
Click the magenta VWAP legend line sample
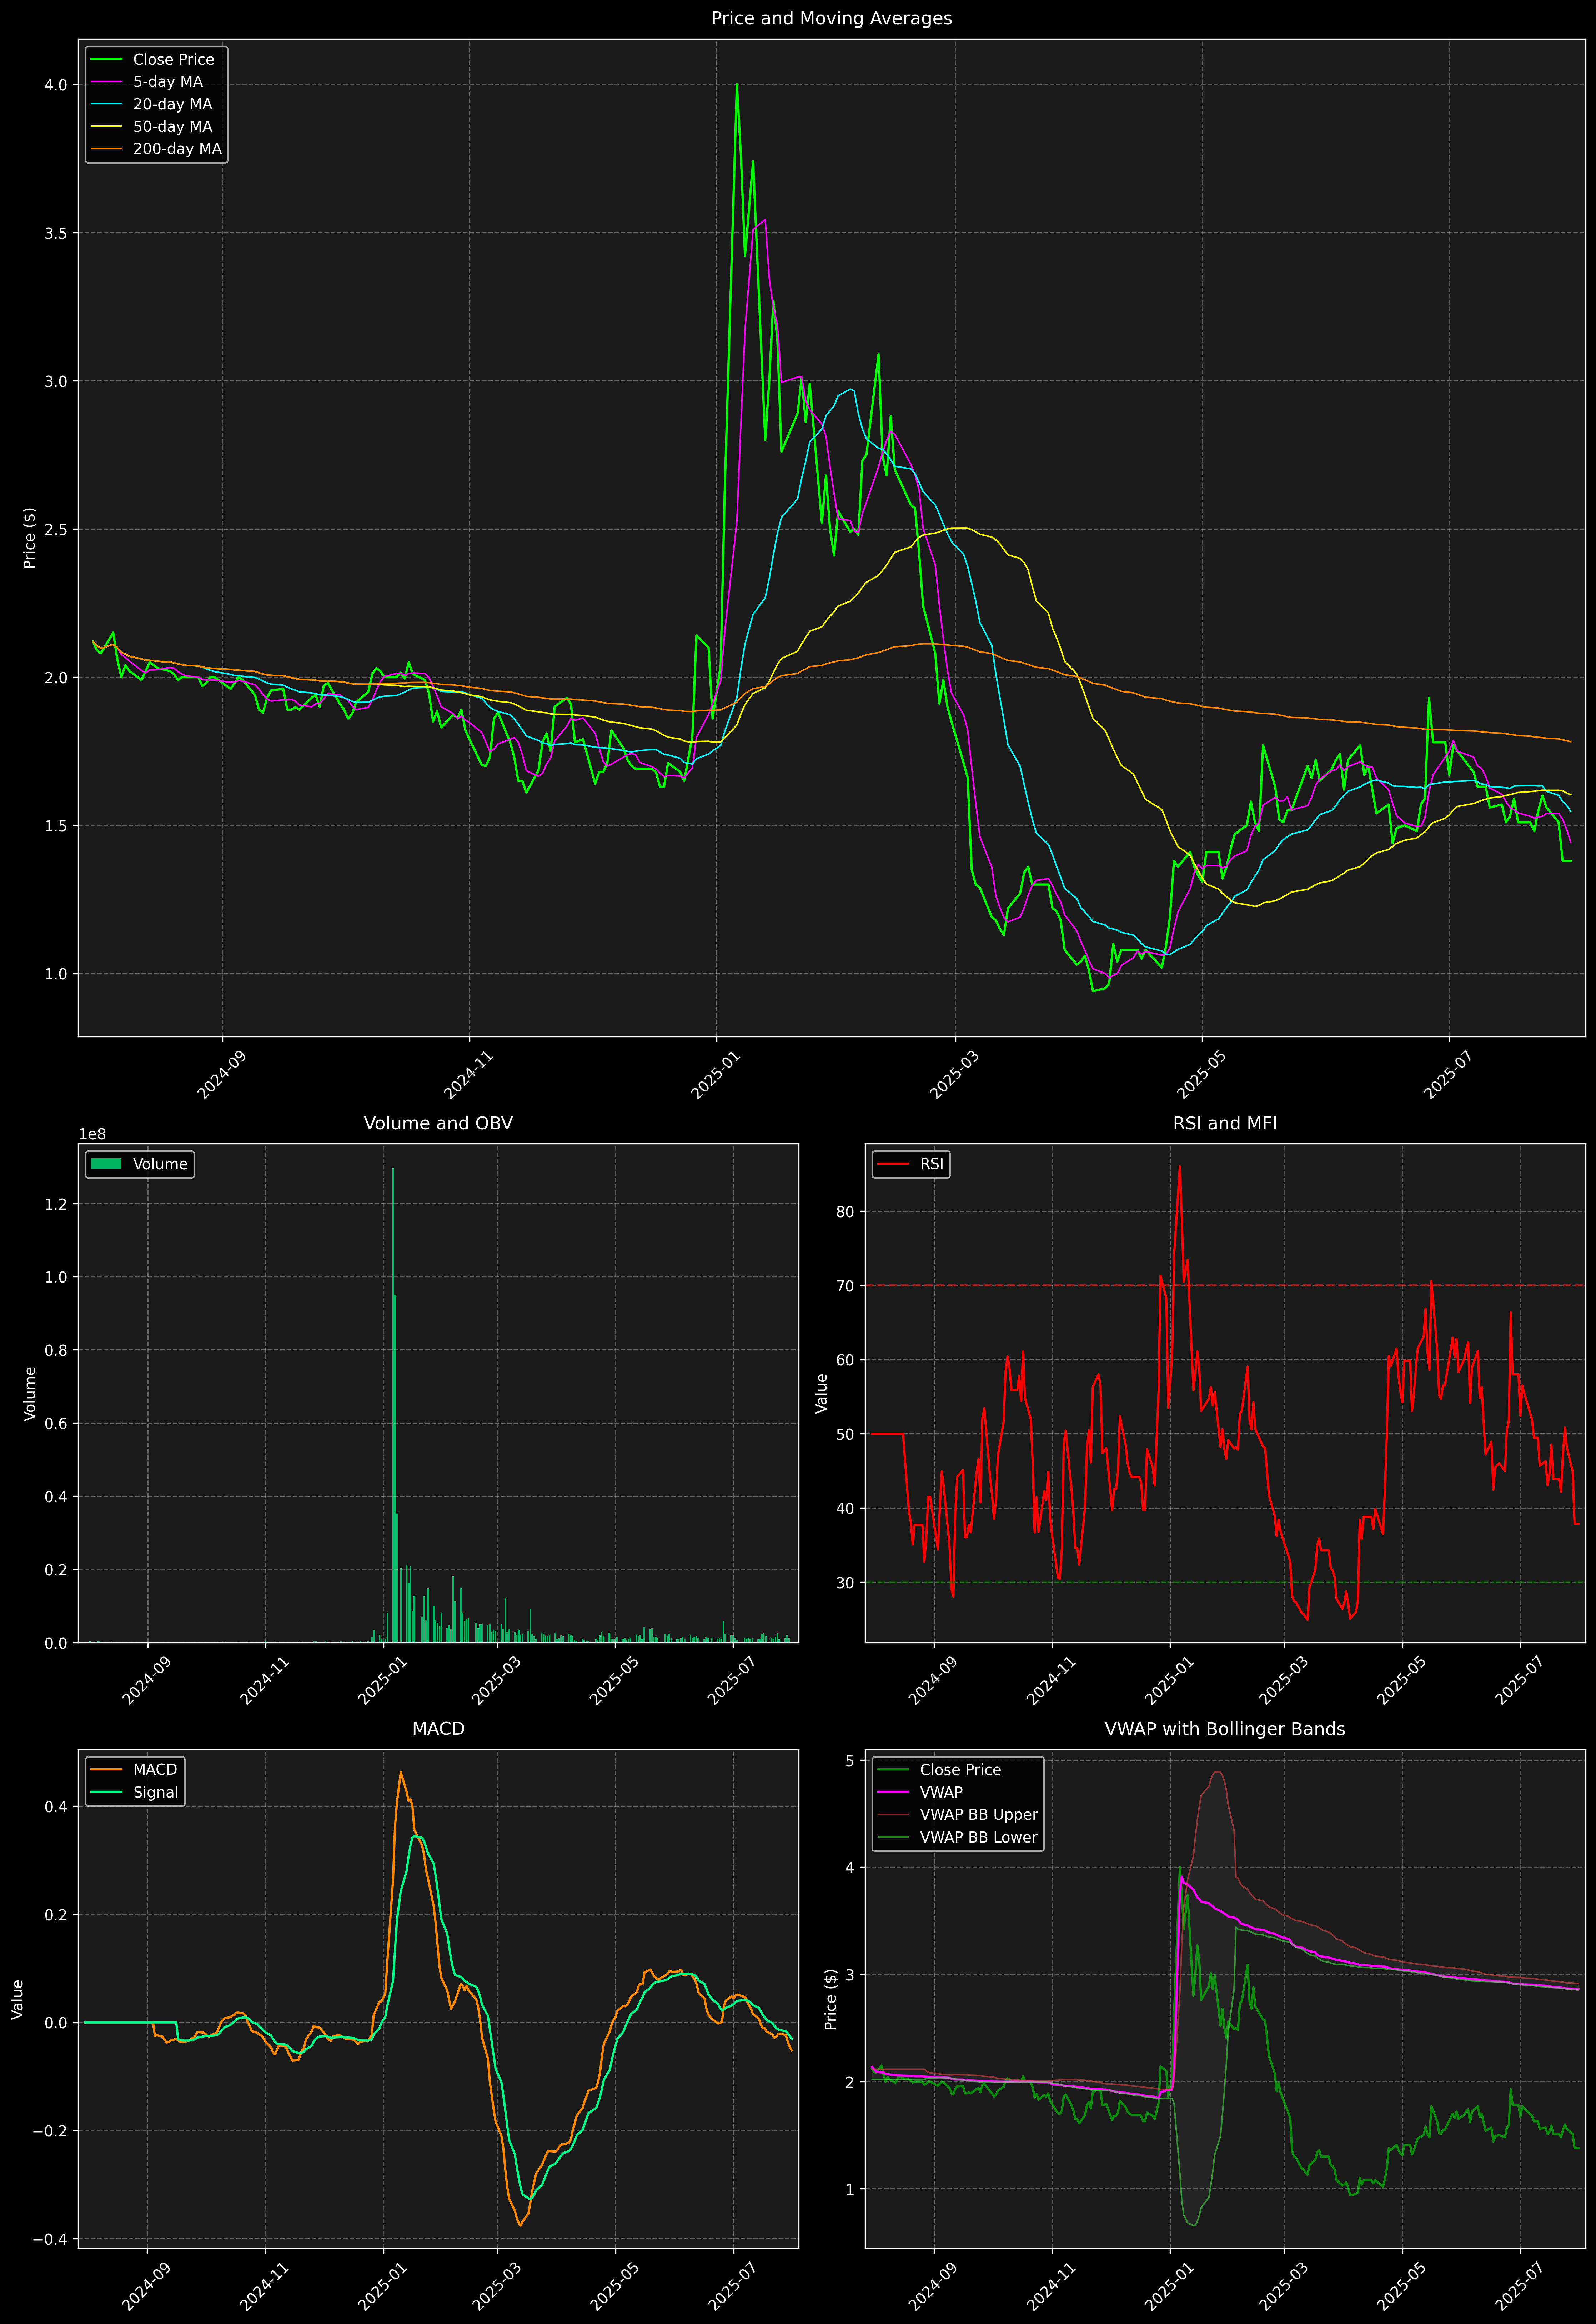[893, 1792]
